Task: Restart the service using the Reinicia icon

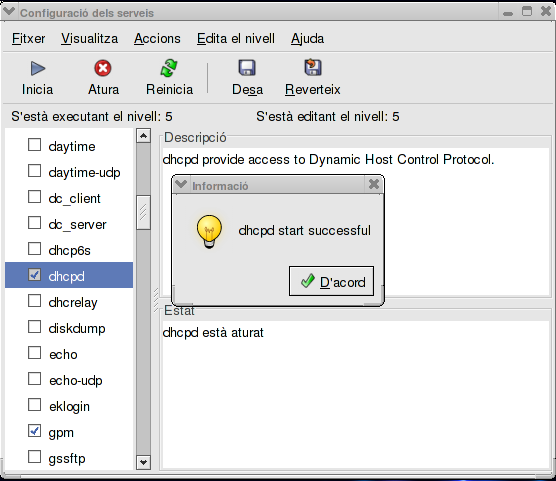Action: (169, 68)
